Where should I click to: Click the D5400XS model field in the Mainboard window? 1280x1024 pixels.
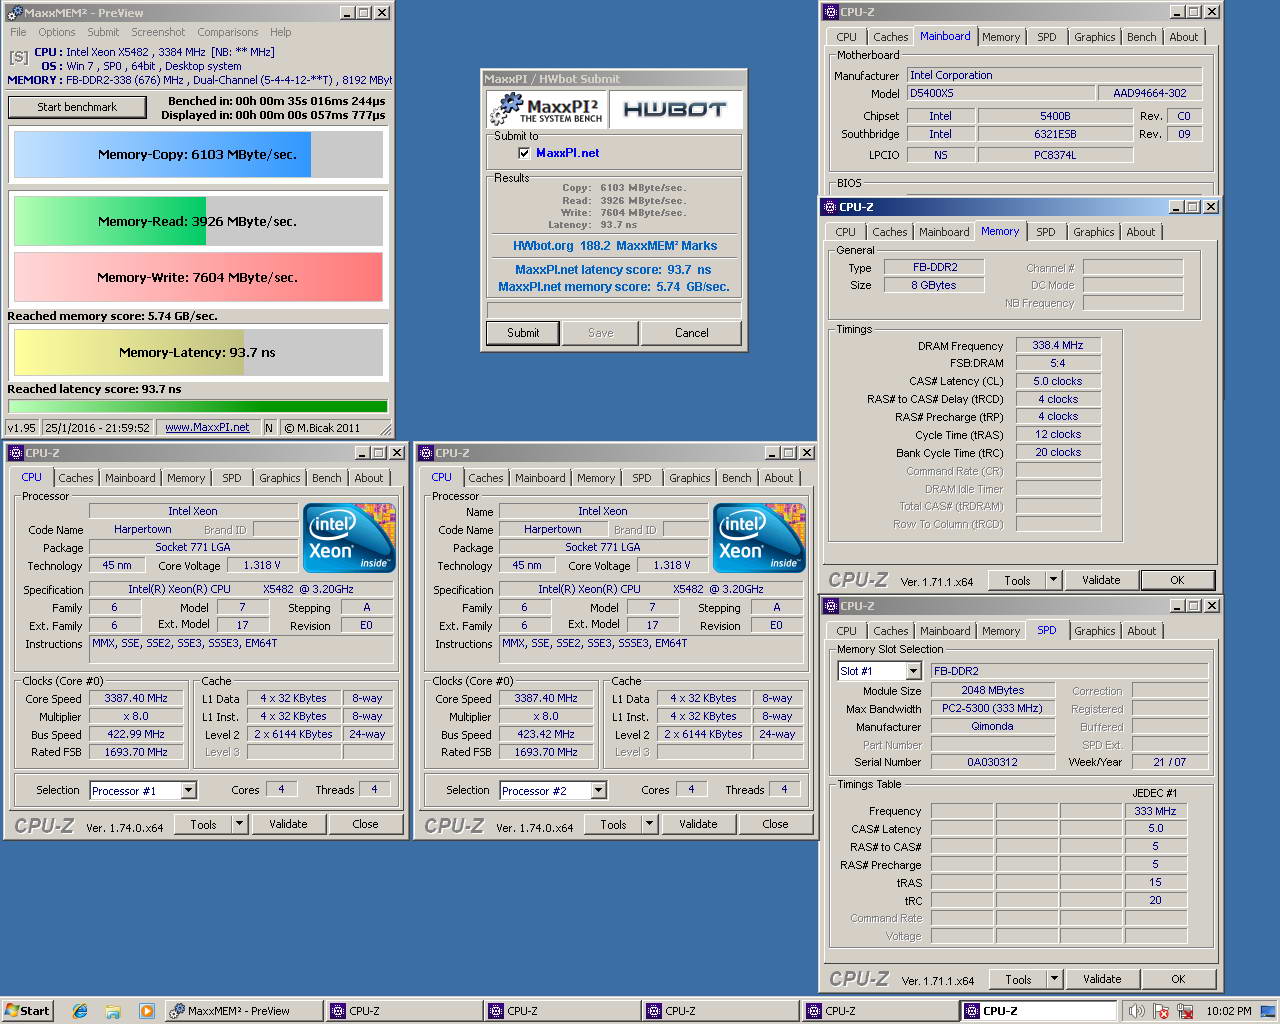[x=1002, y=93]
